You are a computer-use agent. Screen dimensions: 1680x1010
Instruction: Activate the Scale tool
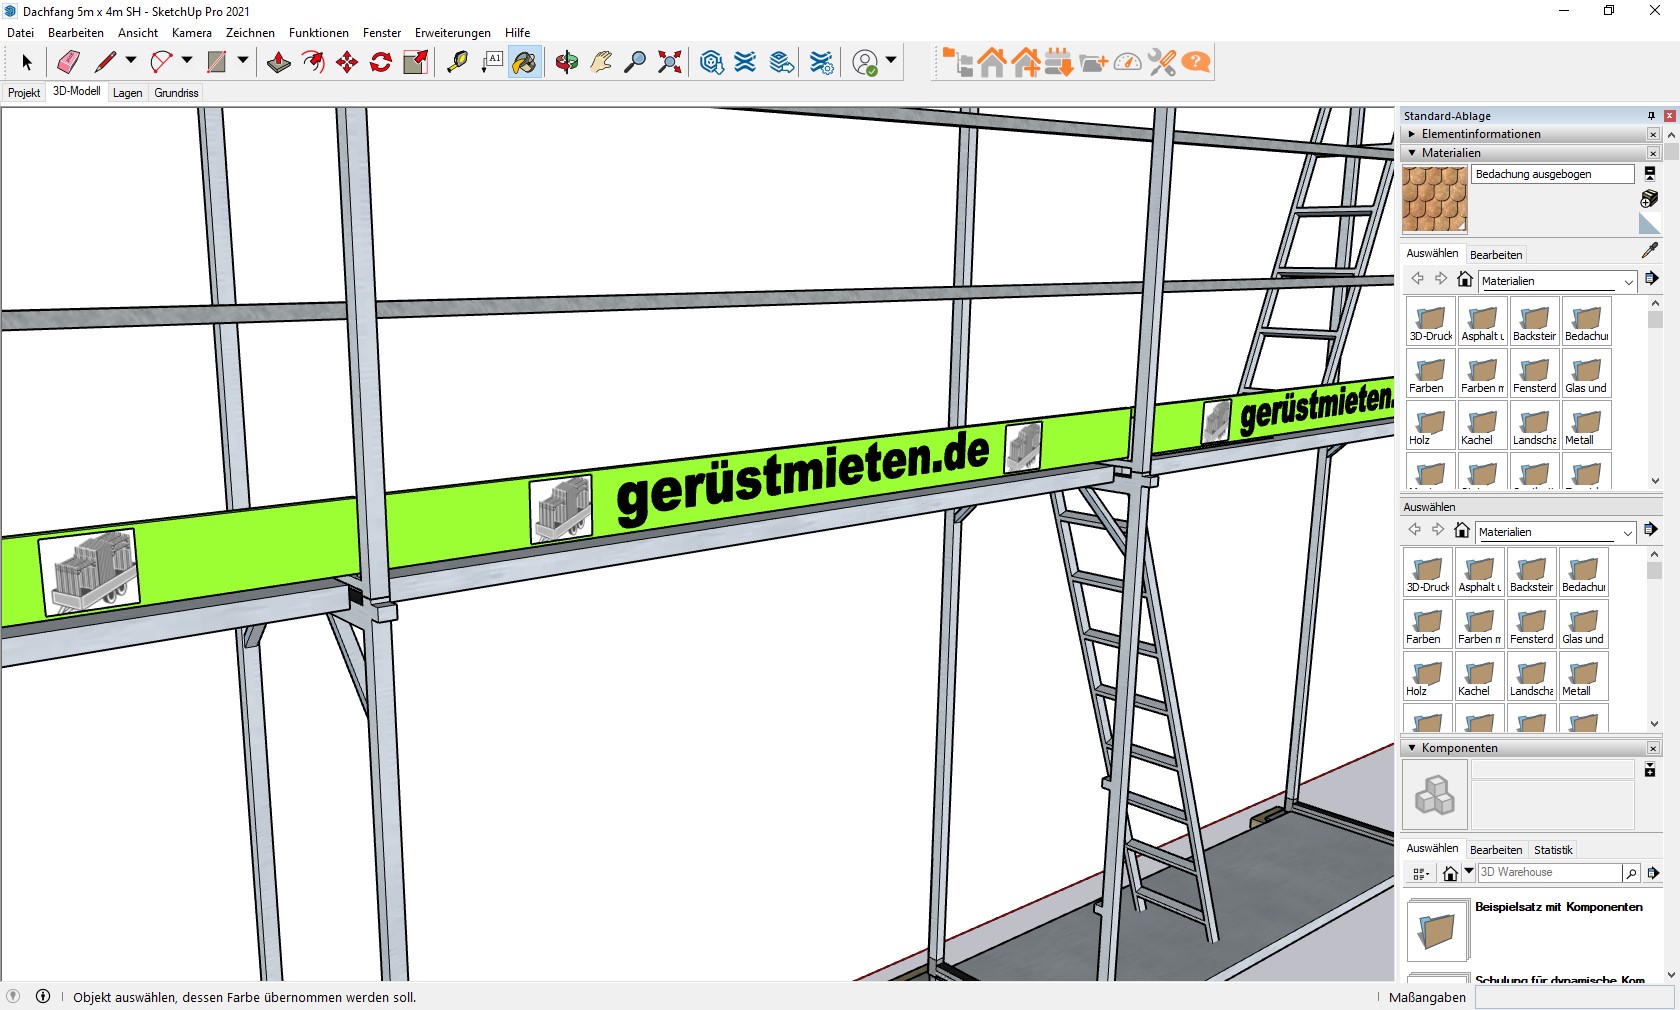415,62
